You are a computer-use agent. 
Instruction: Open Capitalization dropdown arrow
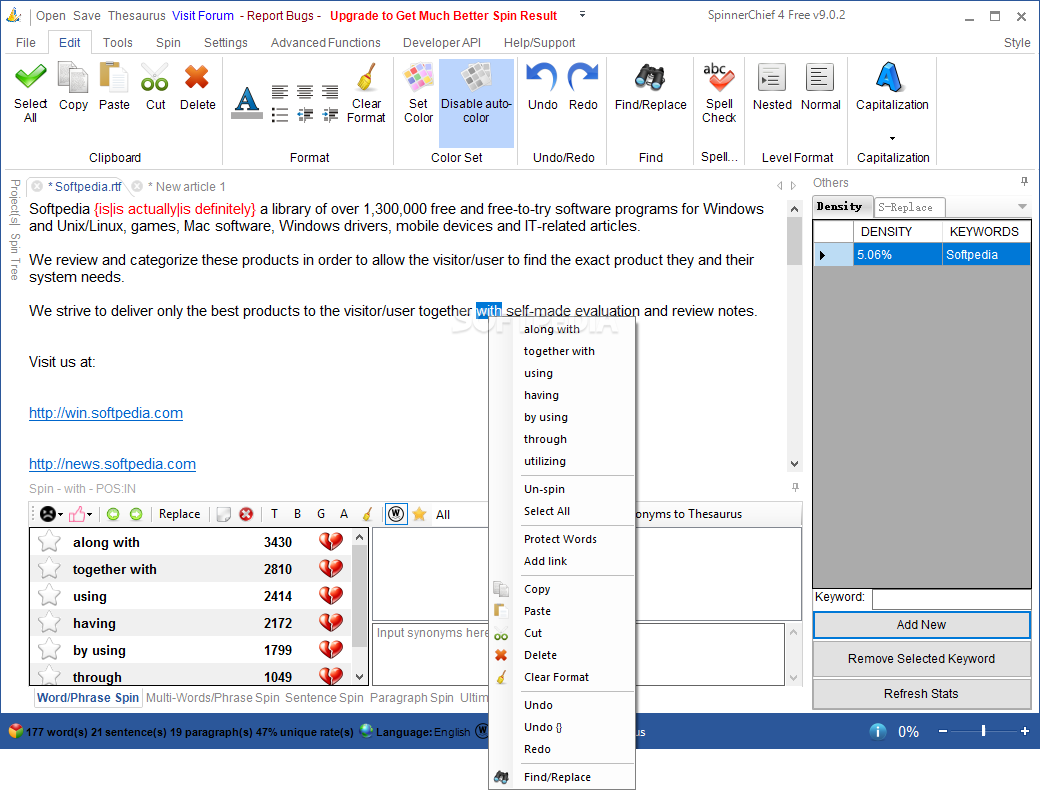click(x=892, y=139)
